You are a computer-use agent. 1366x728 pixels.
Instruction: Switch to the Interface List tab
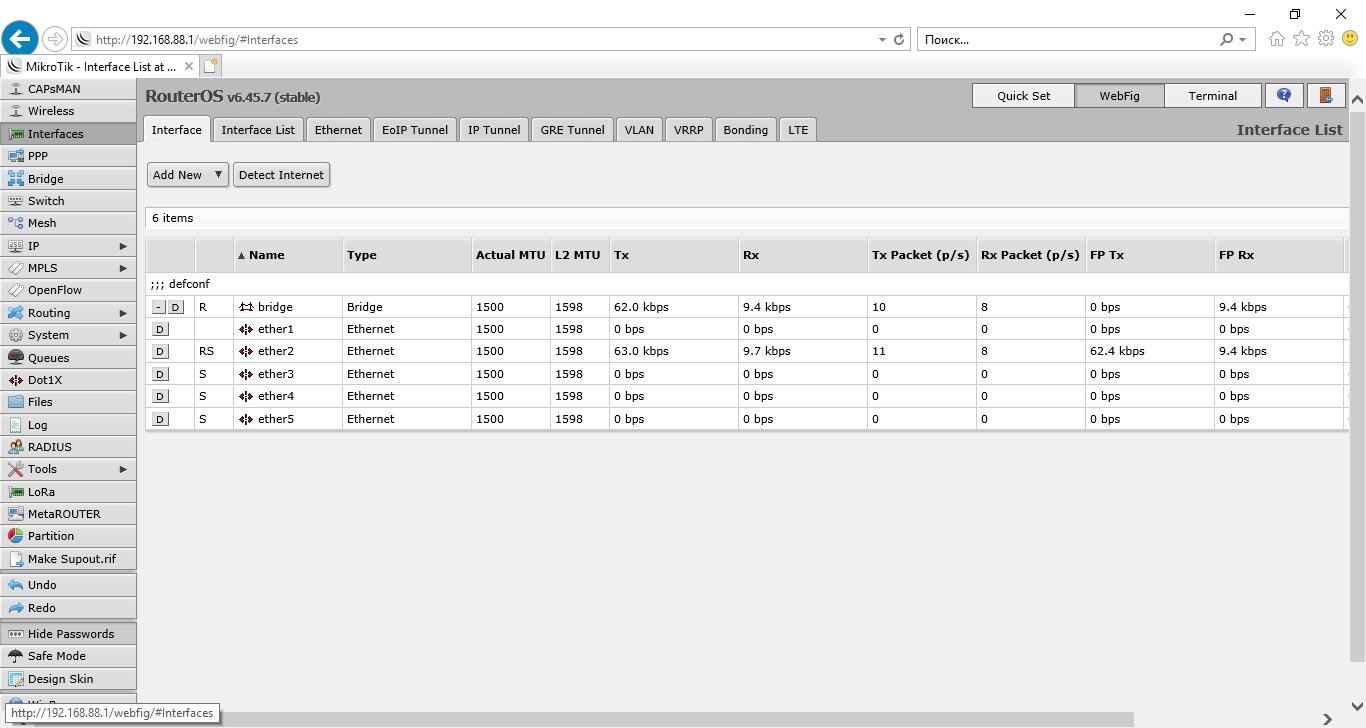point(258,130)
